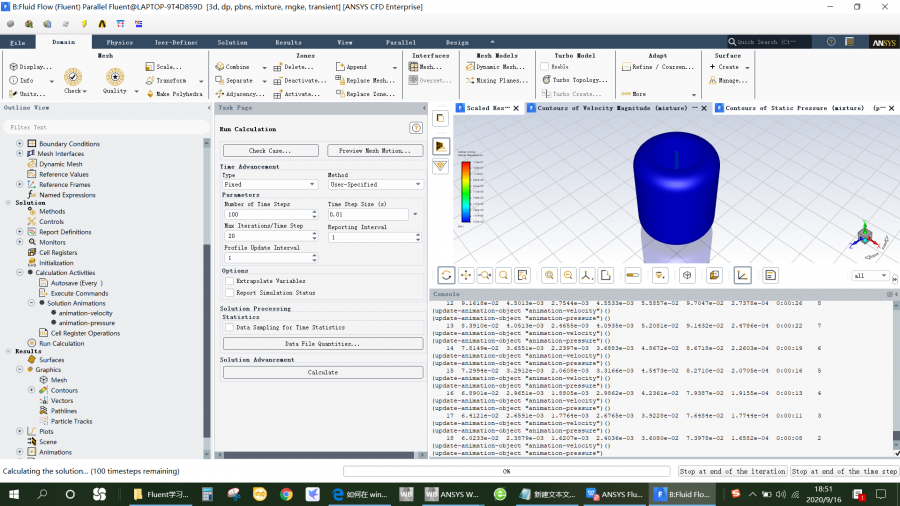This screenshot has height=506, width=900.
Task: Click the rotate view tool icon
Action: tap(446, 275)
